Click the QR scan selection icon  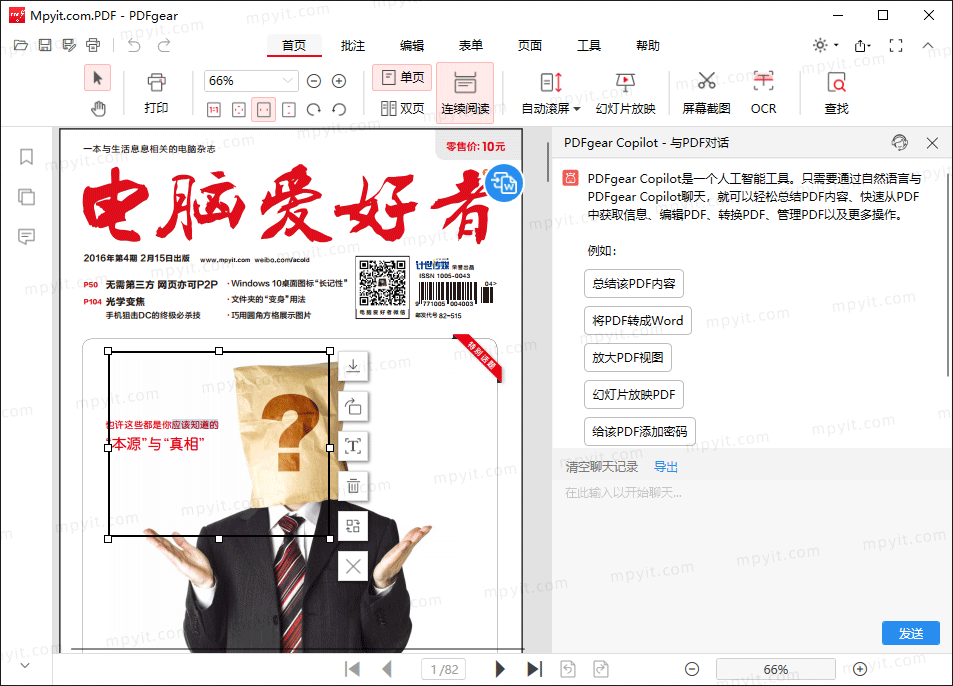(x=353, y=526)
